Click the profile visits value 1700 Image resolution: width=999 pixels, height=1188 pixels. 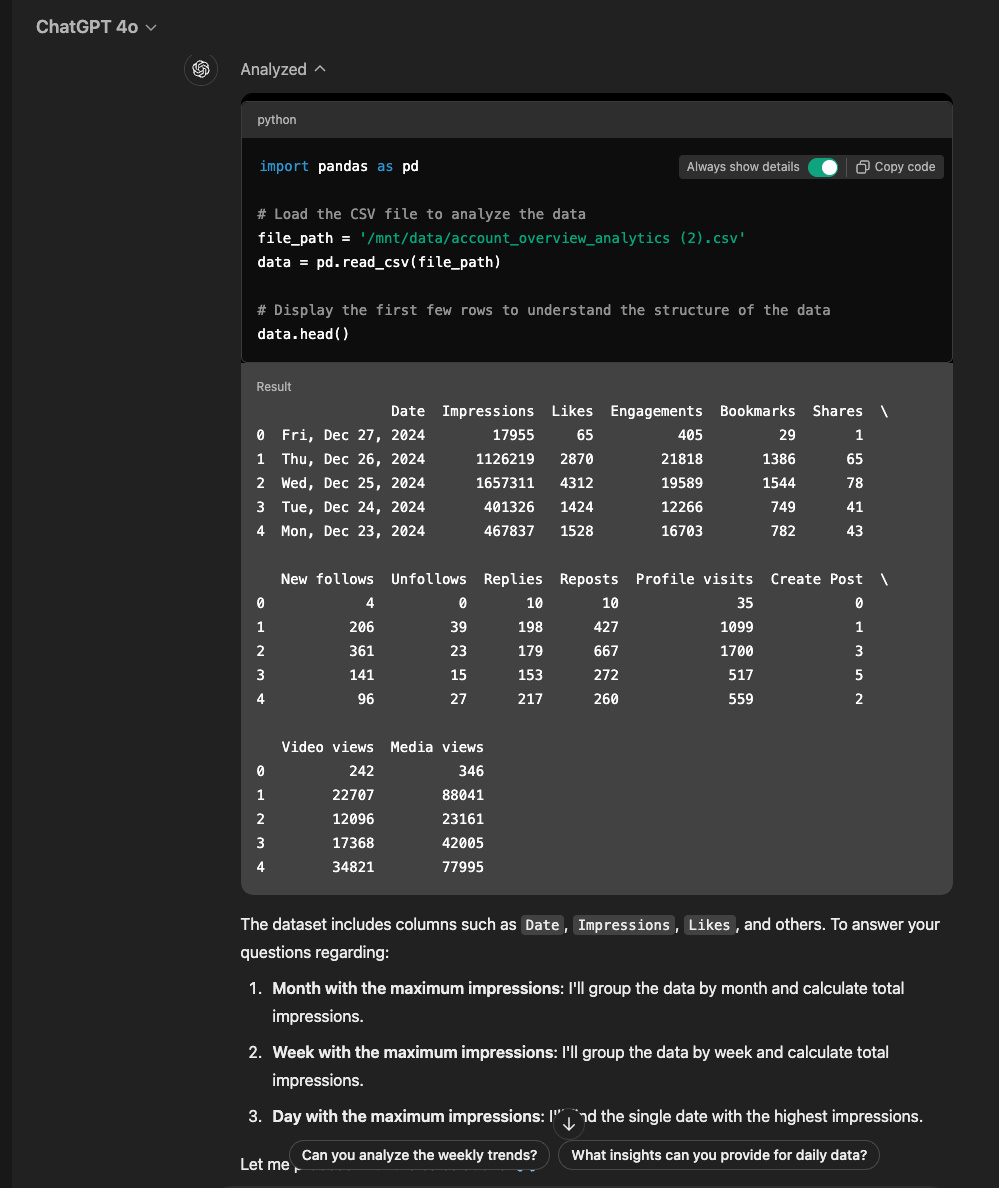tap(736, 652)
